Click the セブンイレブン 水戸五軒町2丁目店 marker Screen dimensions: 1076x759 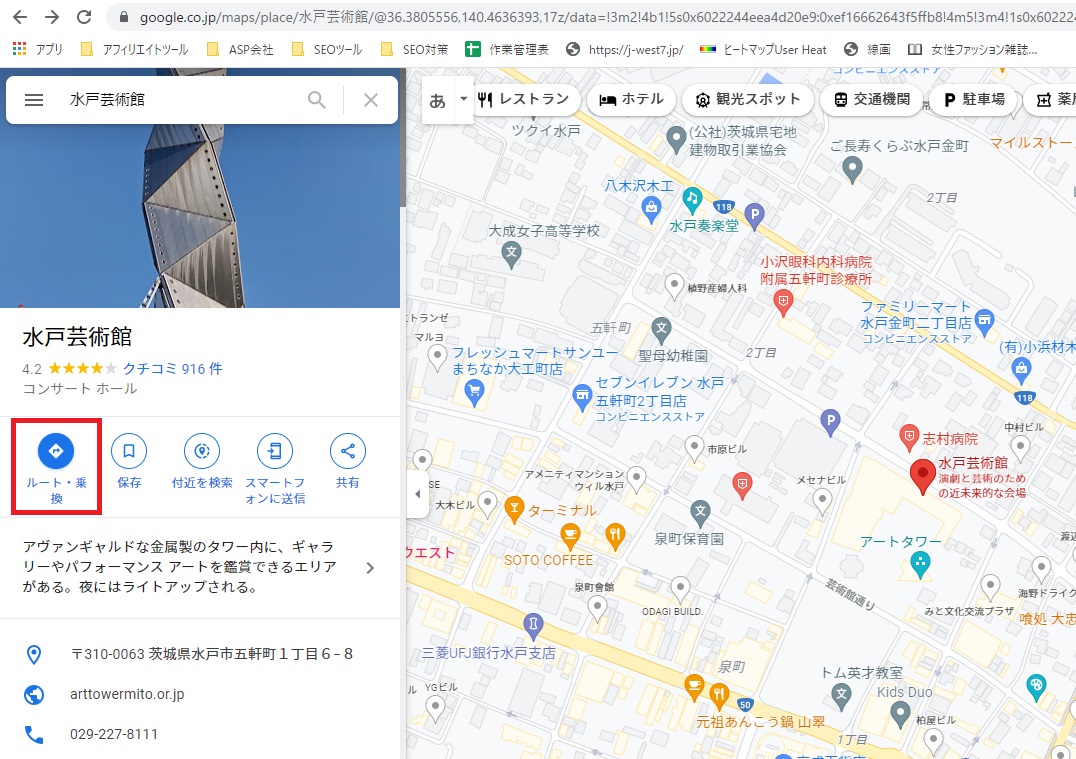582,397
